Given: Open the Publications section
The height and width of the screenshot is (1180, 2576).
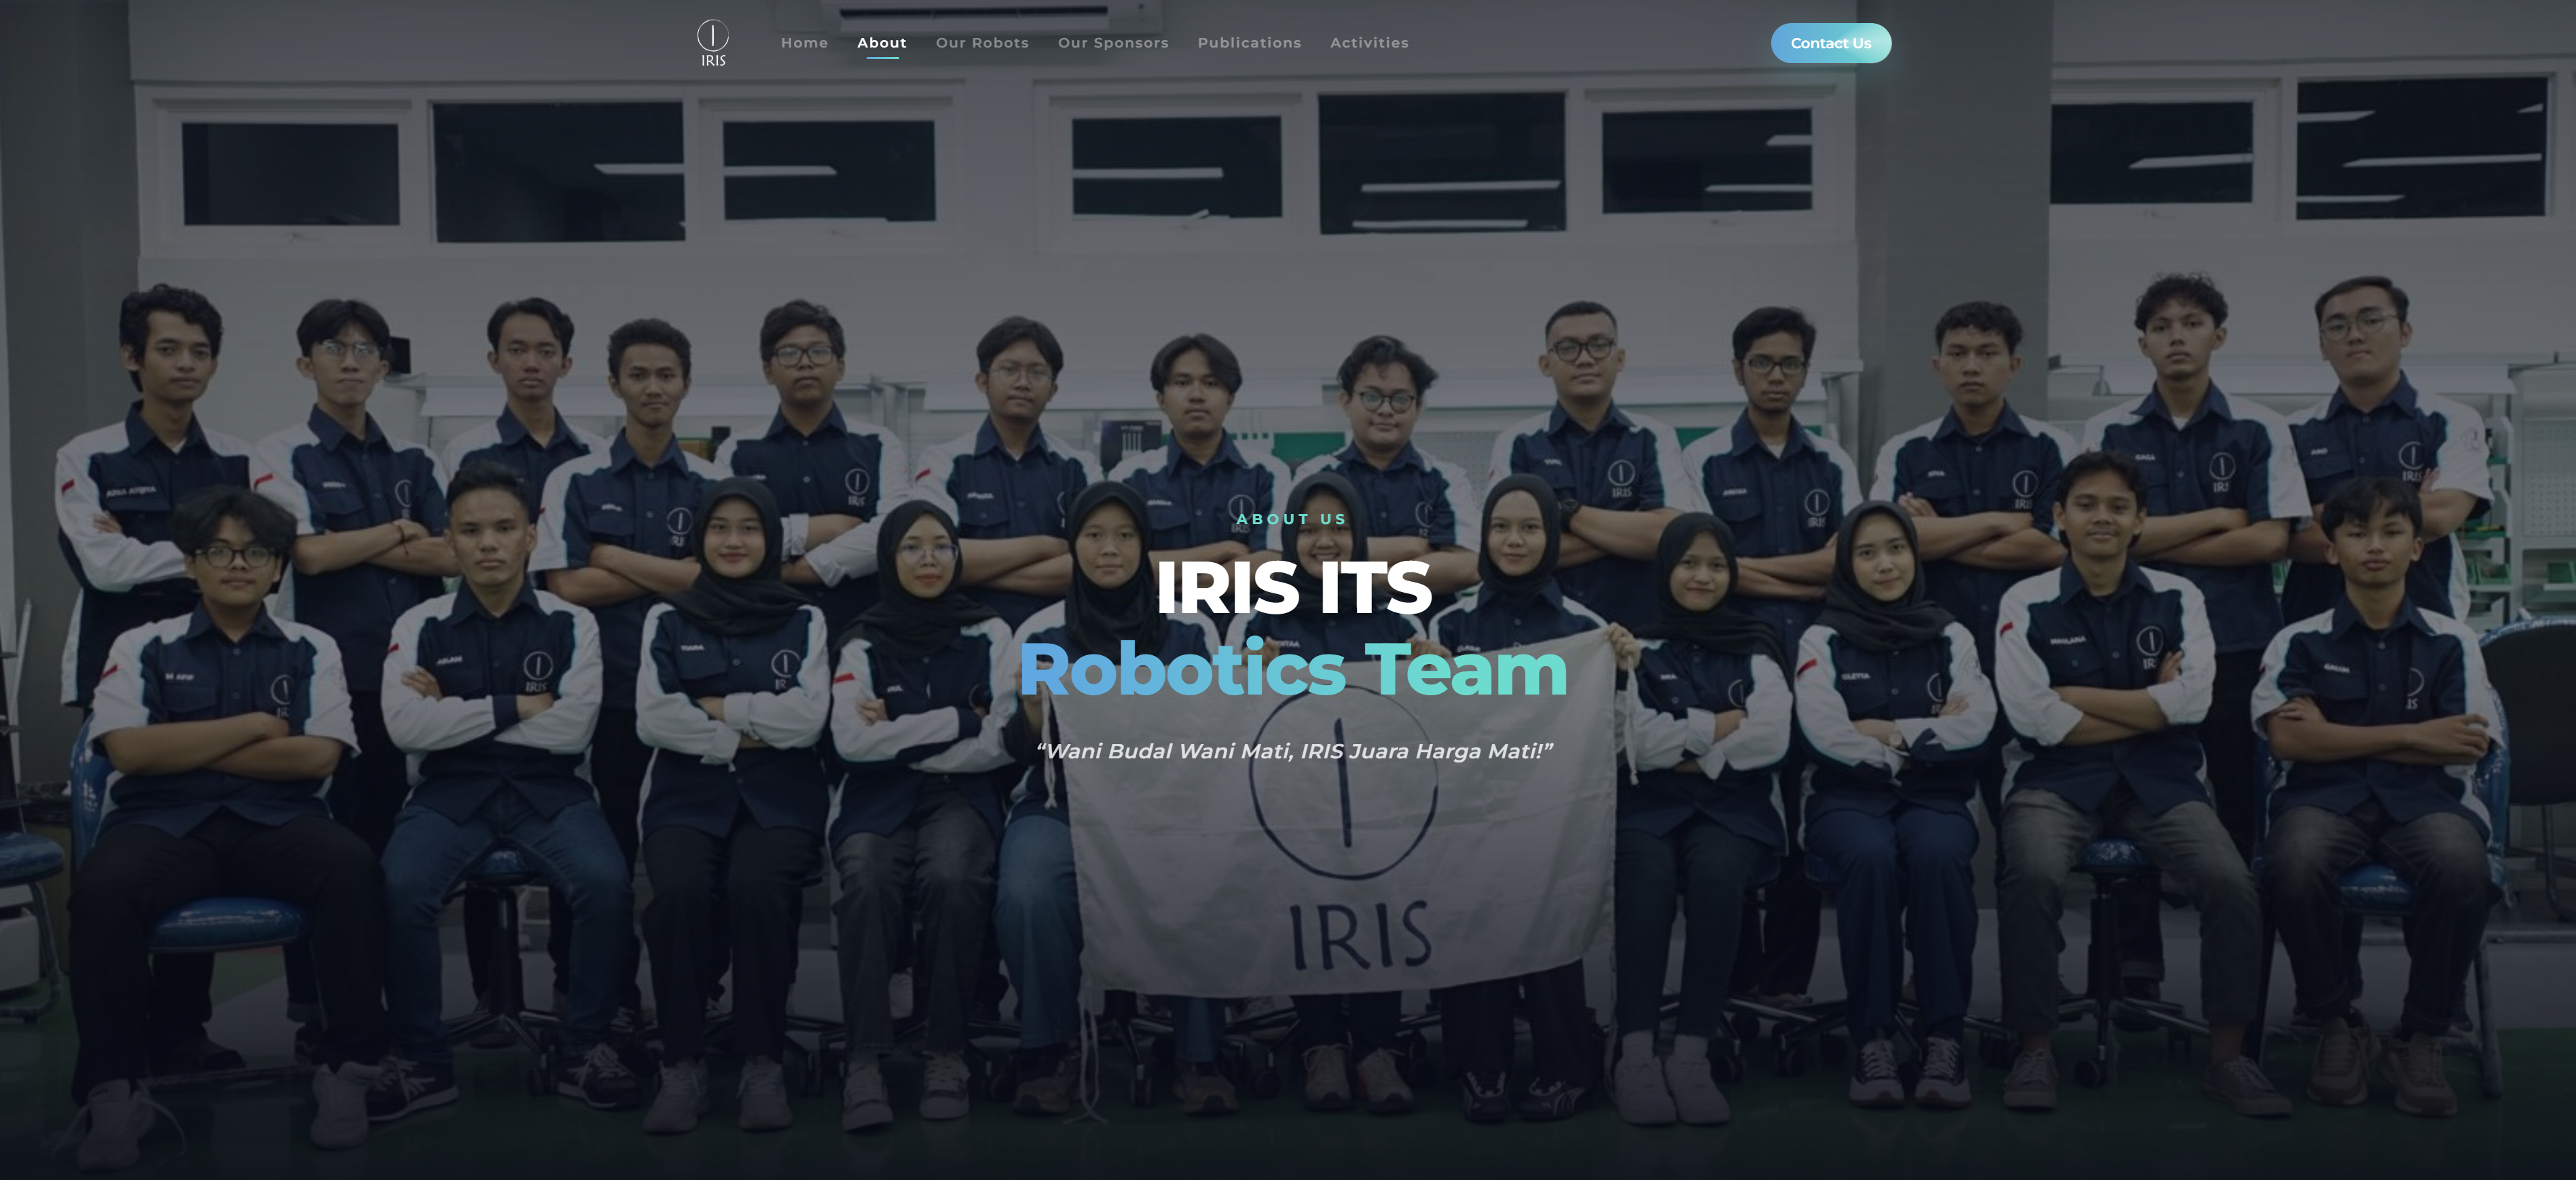Looking at the screenshot, I should pyautogui.click(x=1249, y=43).
